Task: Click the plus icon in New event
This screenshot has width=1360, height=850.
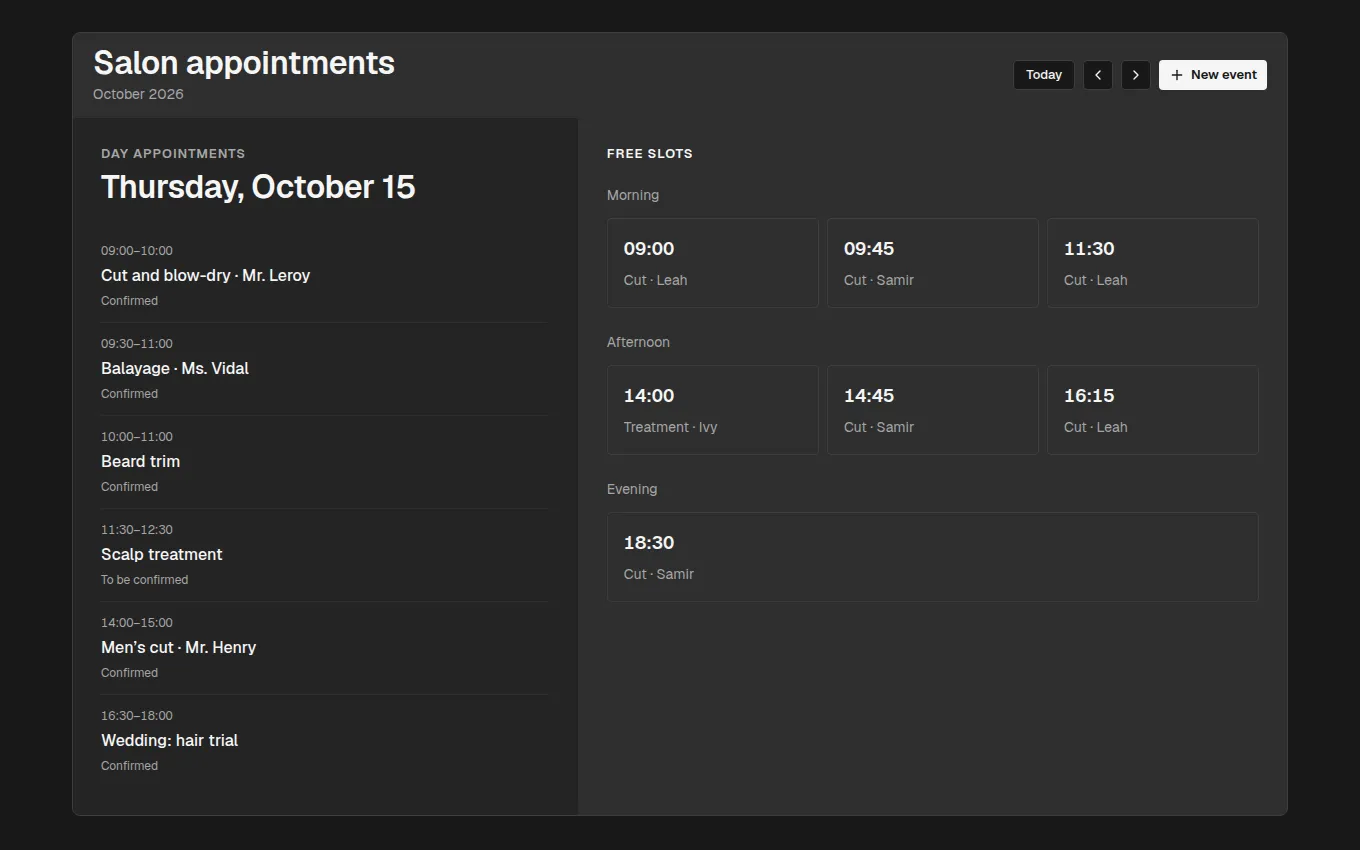Action: point(1177,75)
